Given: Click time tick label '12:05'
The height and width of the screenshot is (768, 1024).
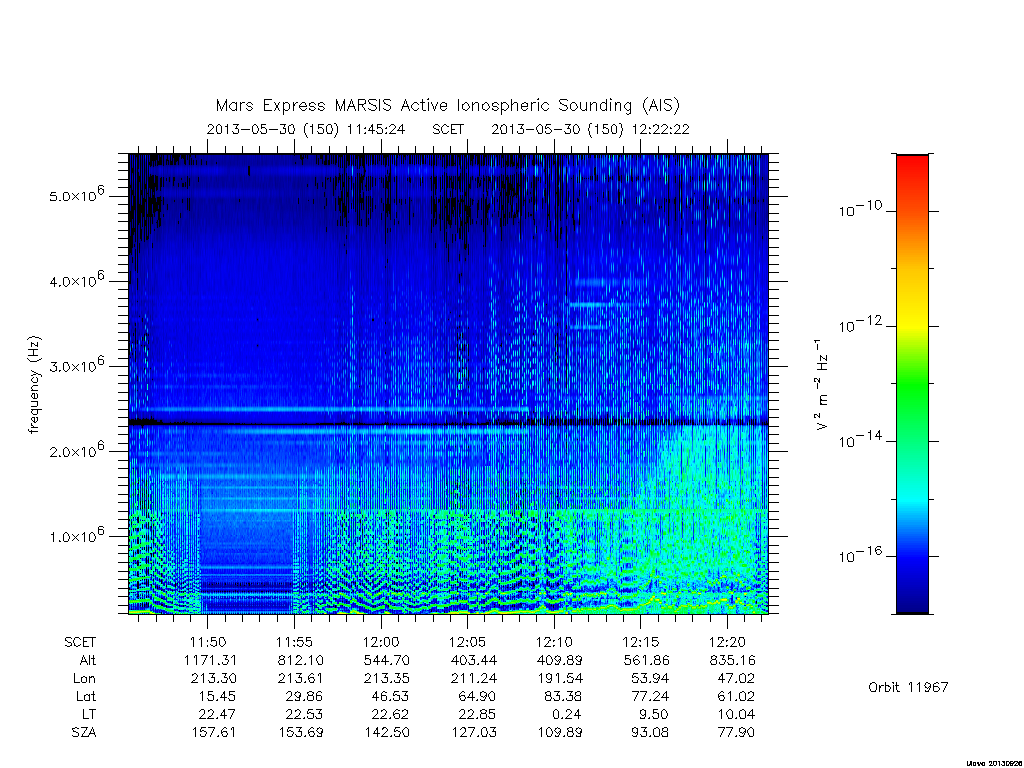Looking at the screenshot, I should (x=468, y=642).
